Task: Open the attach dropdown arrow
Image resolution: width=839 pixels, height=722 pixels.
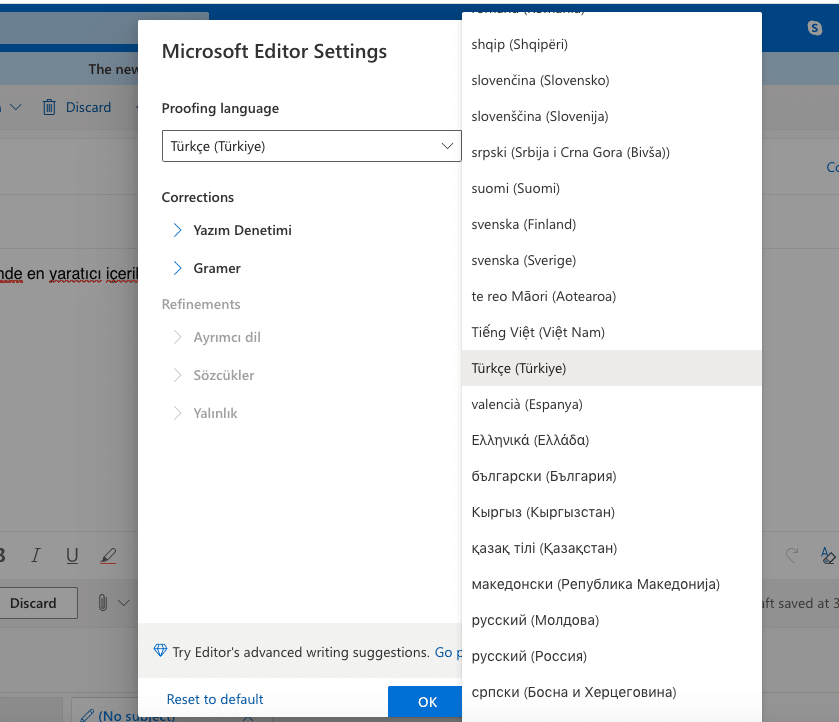Action: 124,603
